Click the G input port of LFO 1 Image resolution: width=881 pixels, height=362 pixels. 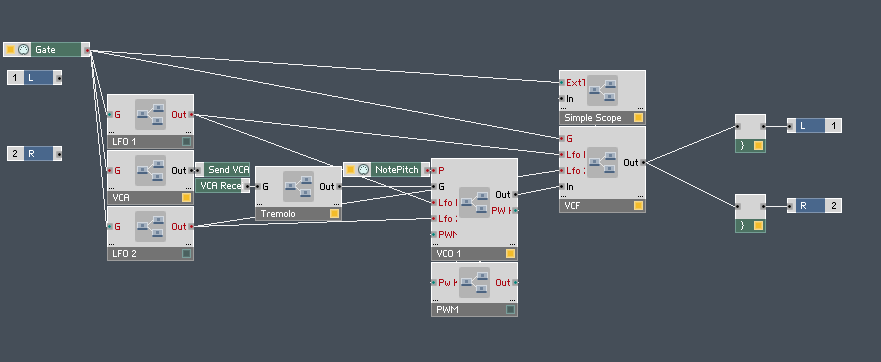click(110, 115)
